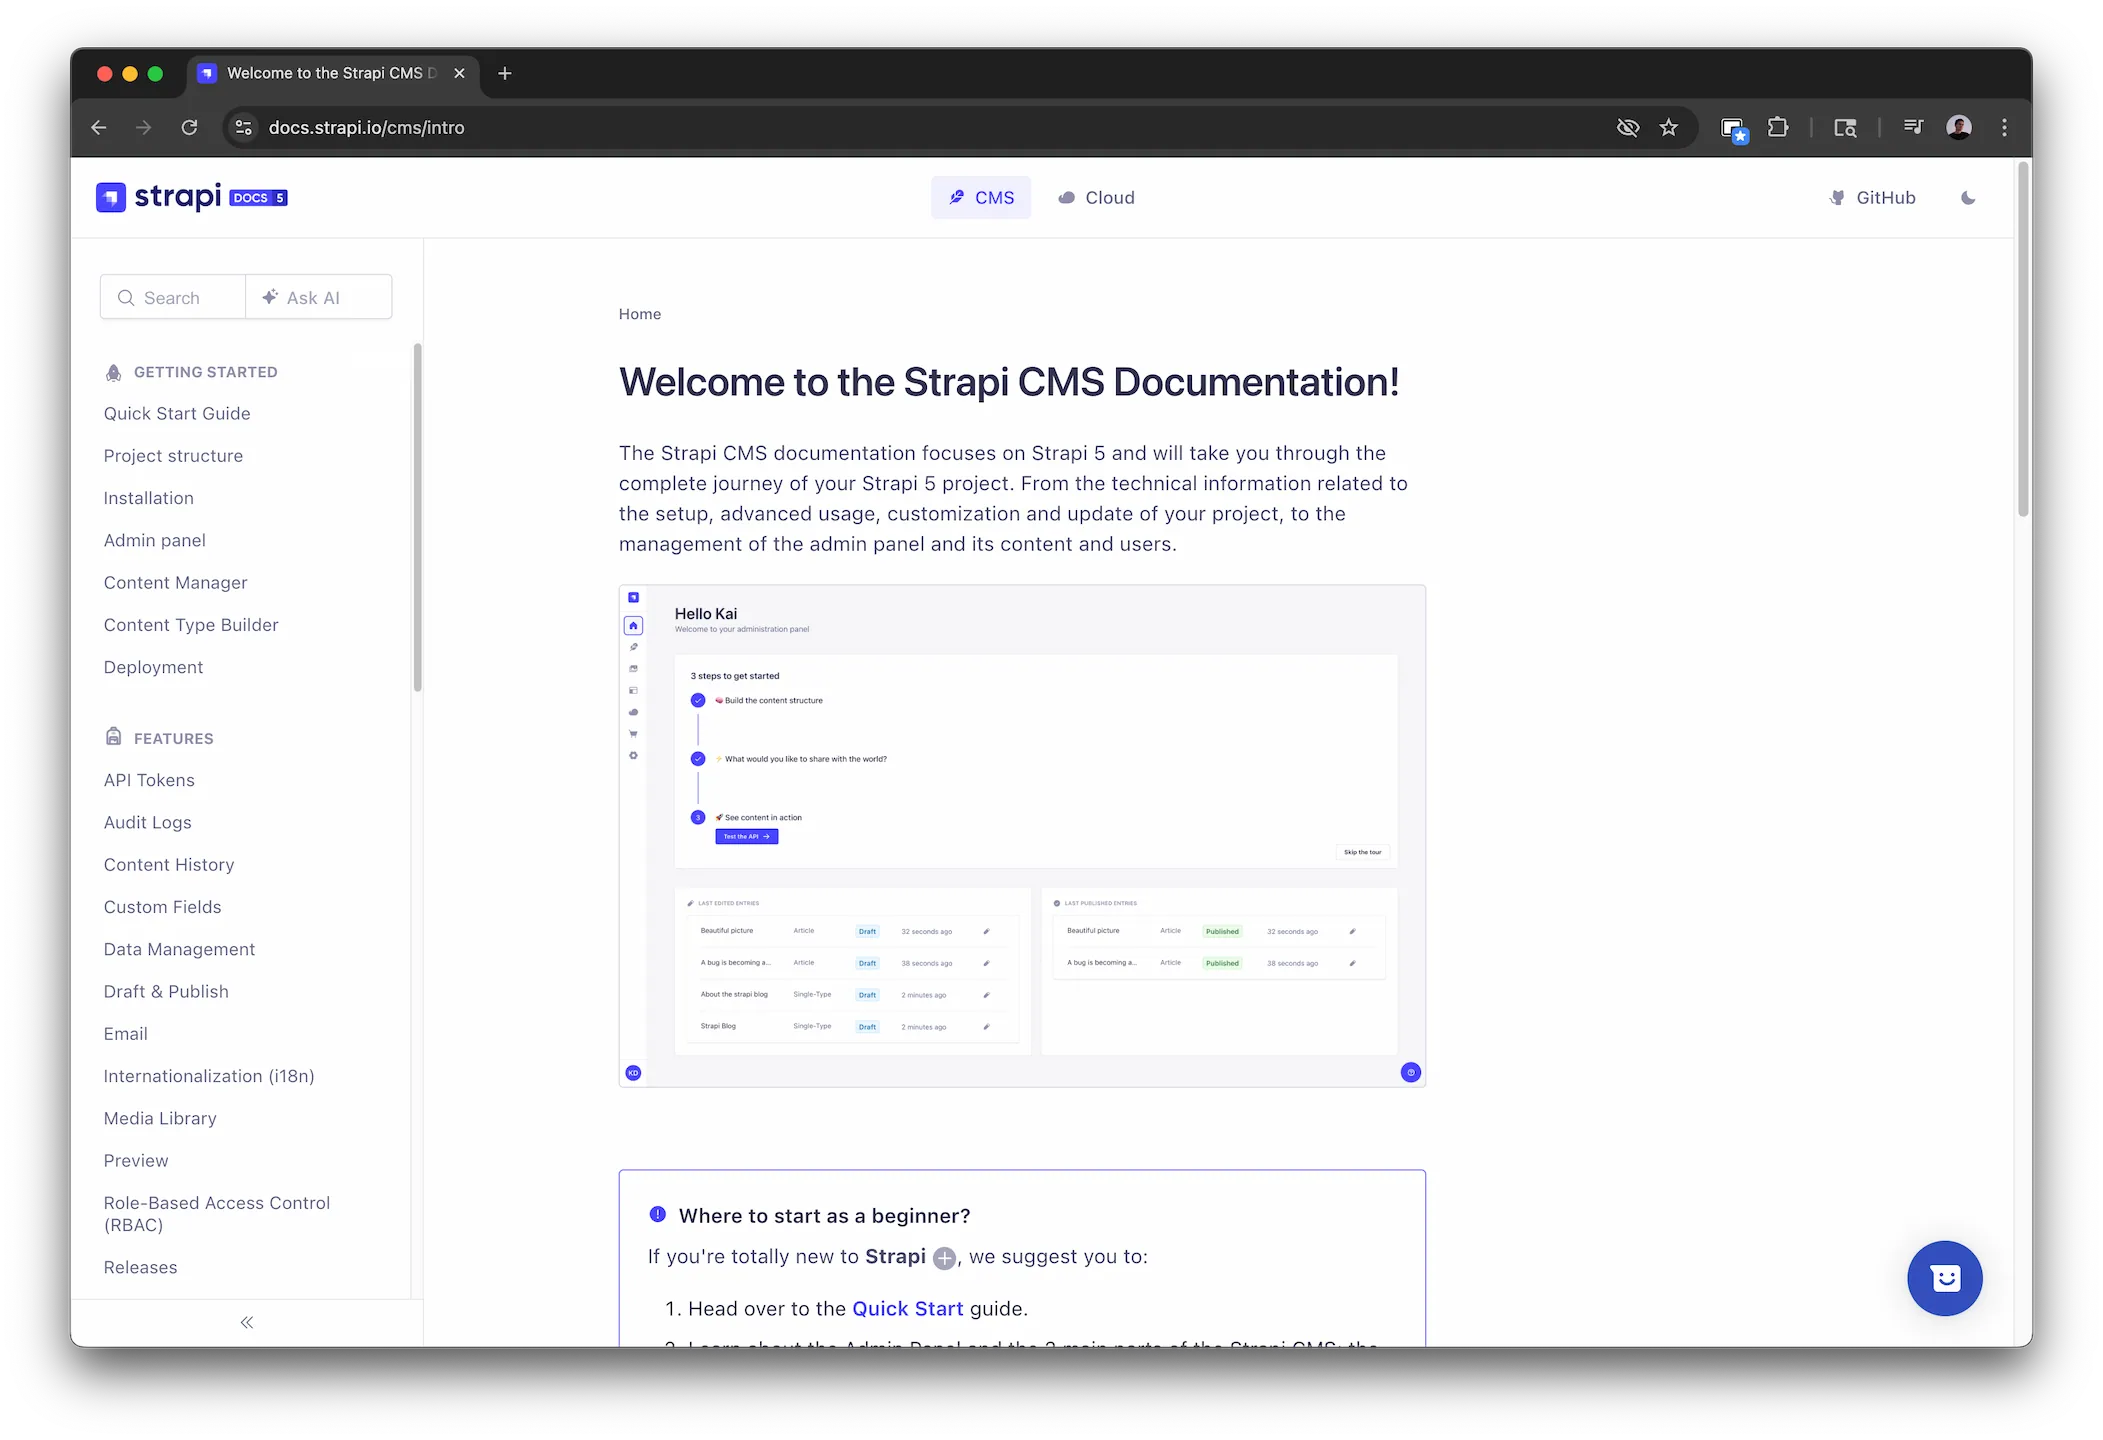Expand the Features section
Screen dimensions: 2103x1440
[173, 738]
